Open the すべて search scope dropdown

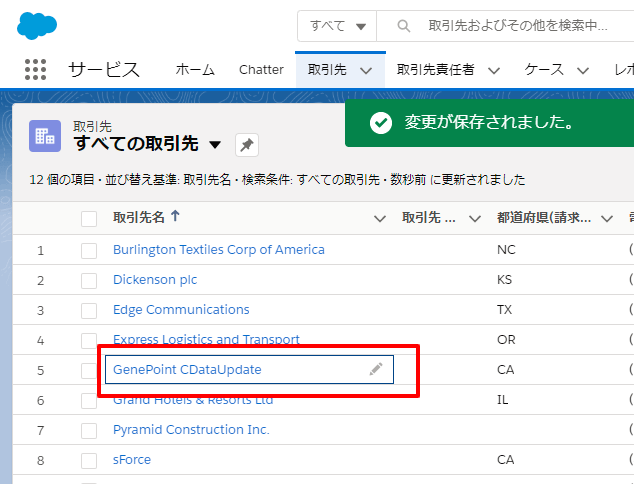pos(337,25)
